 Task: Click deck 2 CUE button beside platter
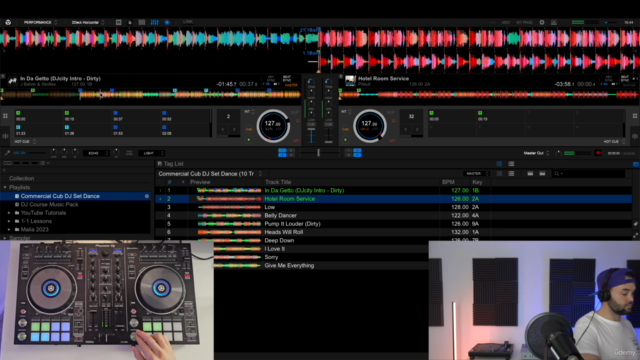[346, 129]
